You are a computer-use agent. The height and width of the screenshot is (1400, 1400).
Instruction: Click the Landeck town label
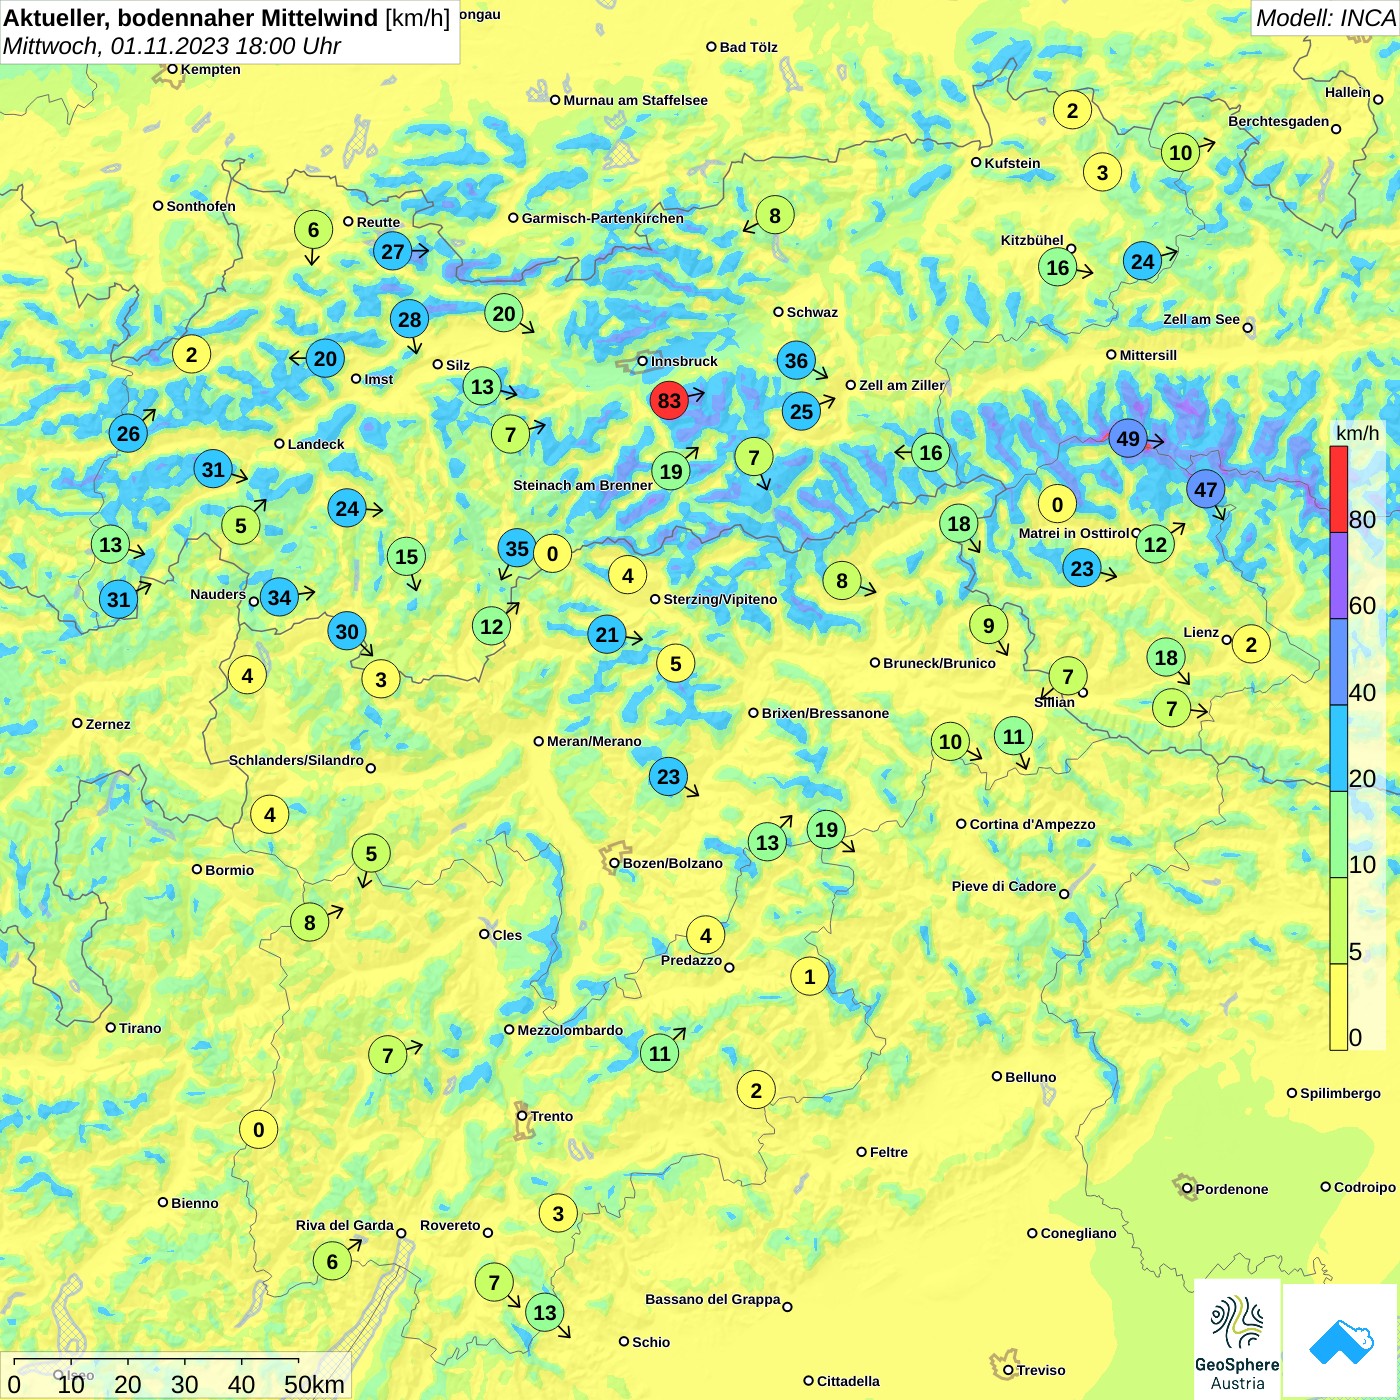point(316,444)
